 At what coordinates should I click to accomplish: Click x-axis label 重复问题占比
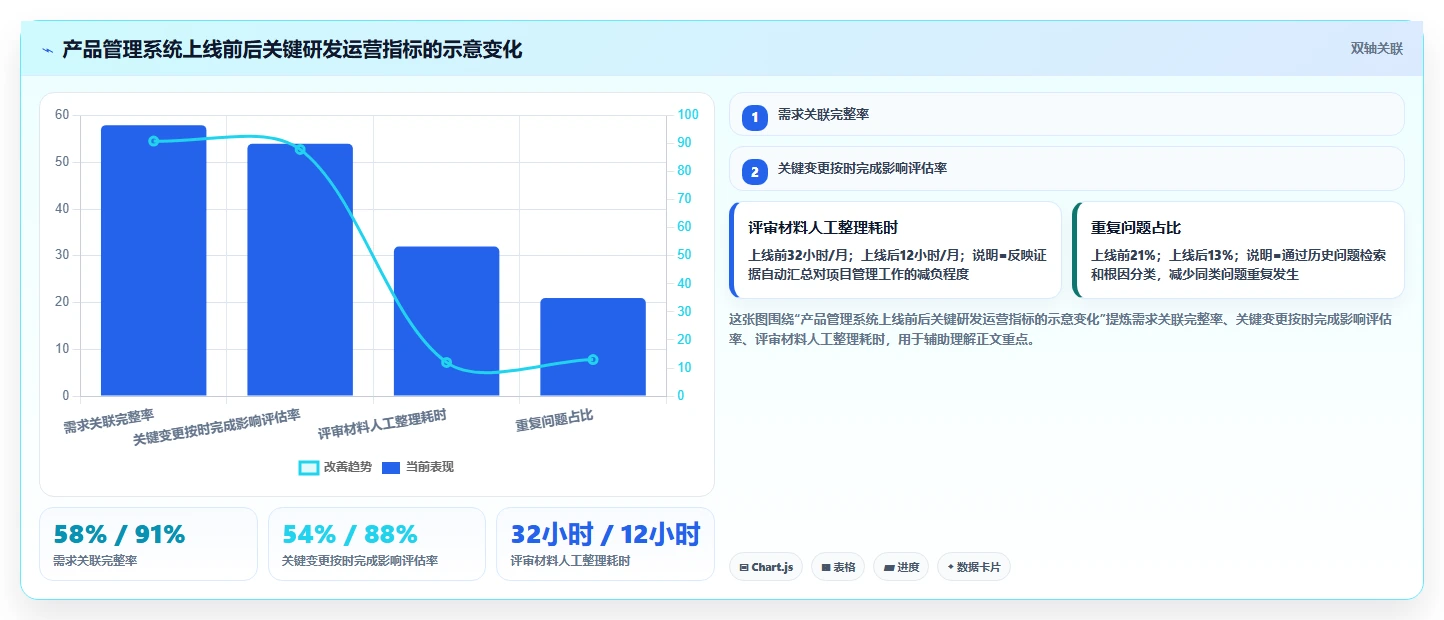click(555, 421)
